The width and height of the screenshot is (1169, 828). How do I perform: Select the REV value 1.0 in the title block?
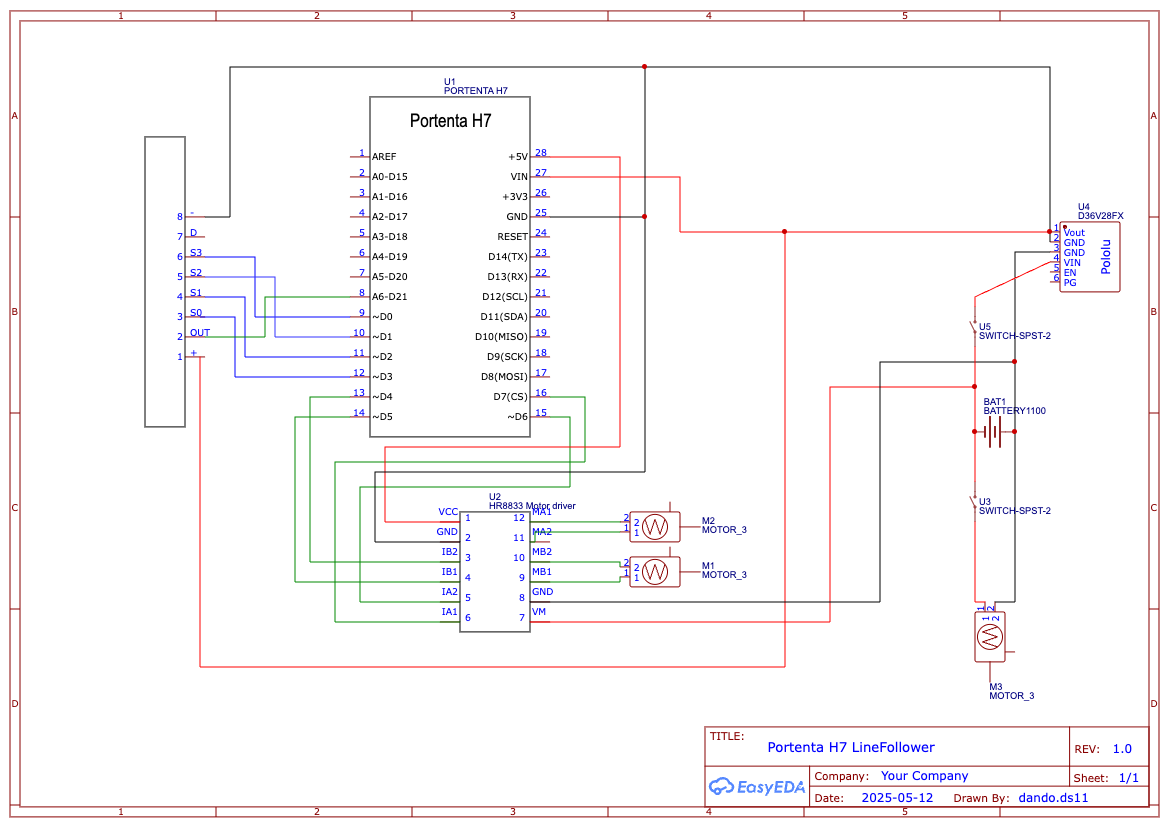(x=1122, y=748)
